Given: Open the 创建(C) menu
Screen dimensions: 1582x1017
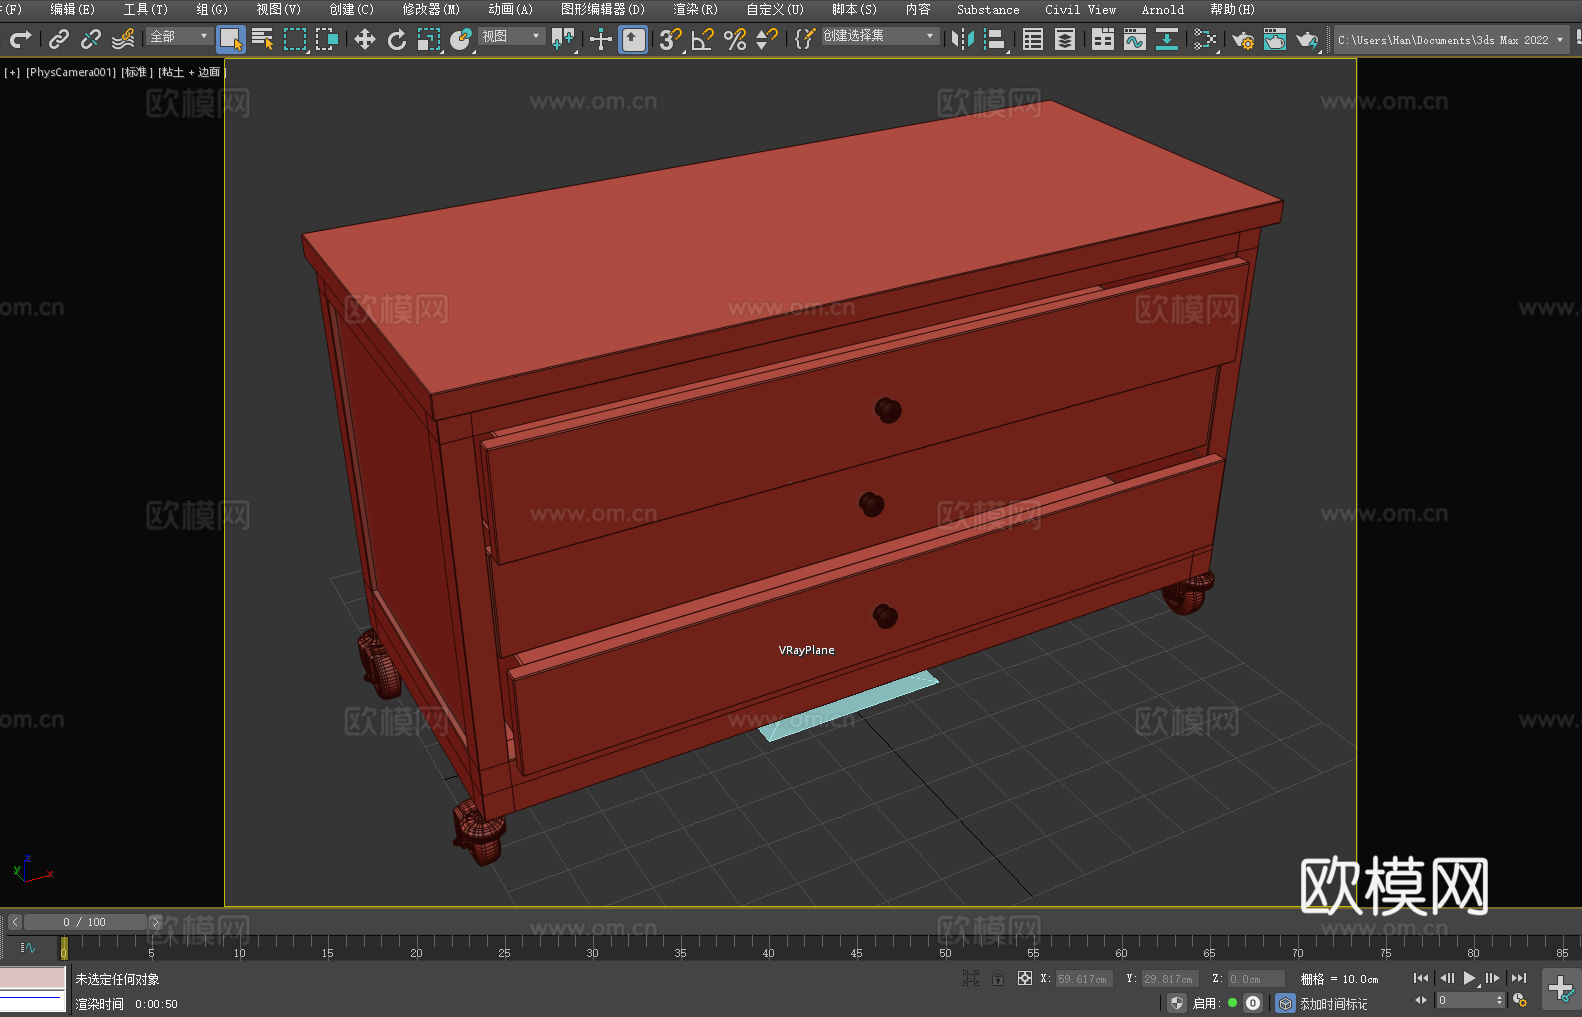Looking at the screenshot, I should 351,9.
